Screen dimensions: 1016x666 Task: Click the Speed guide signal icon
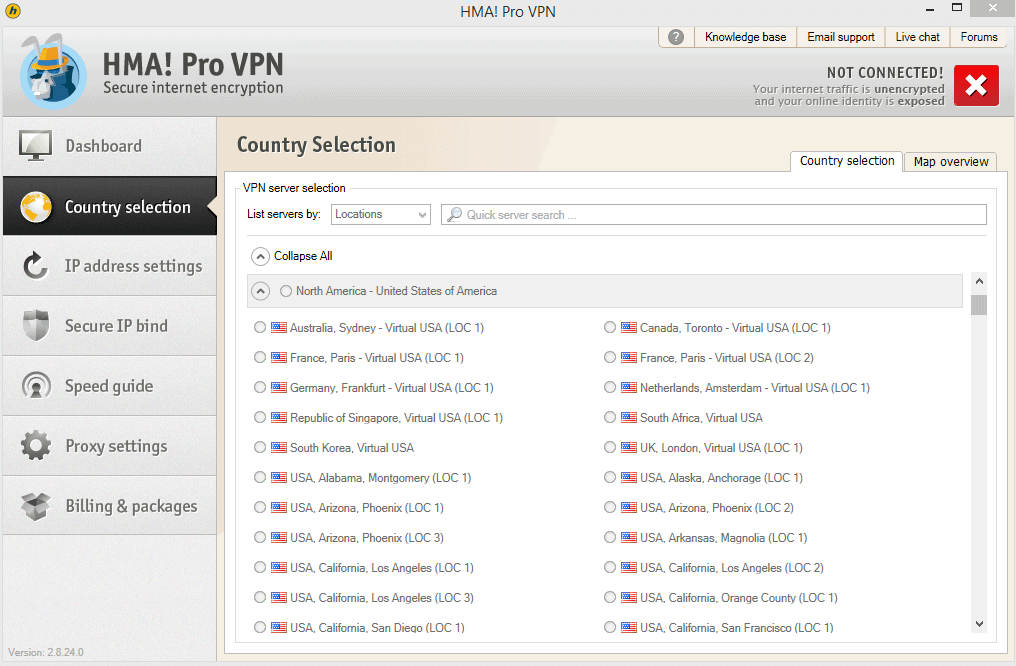point(36,385)
